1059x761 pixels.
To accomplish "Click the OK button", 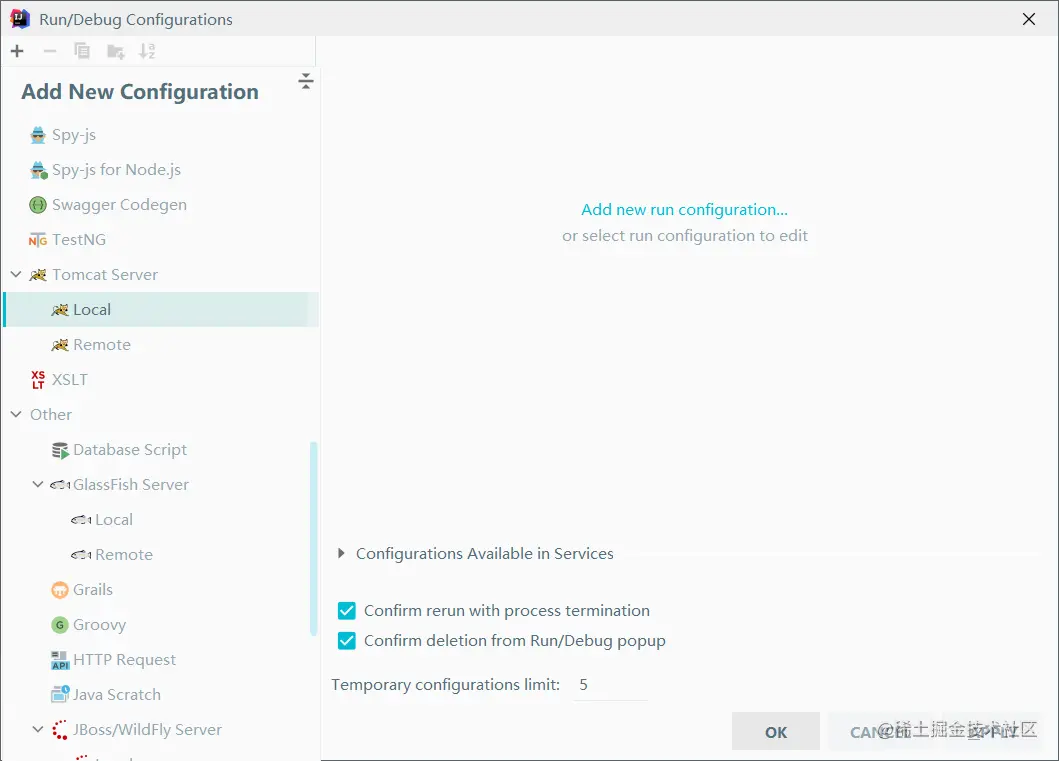I will tap(775, 732).
